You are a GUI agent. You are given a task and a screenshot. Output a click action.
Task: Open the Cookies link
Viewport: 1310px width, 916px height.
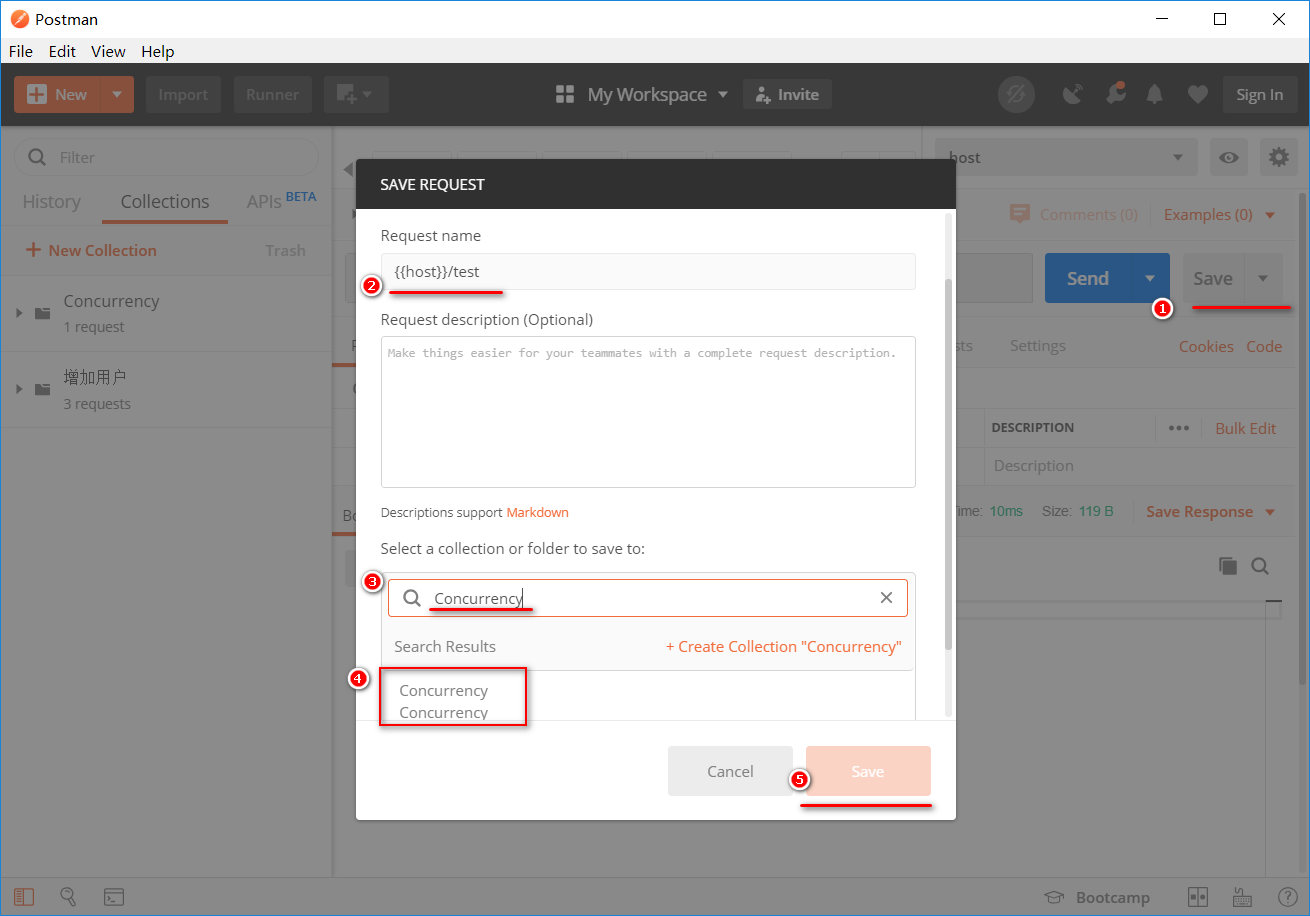1206,346
